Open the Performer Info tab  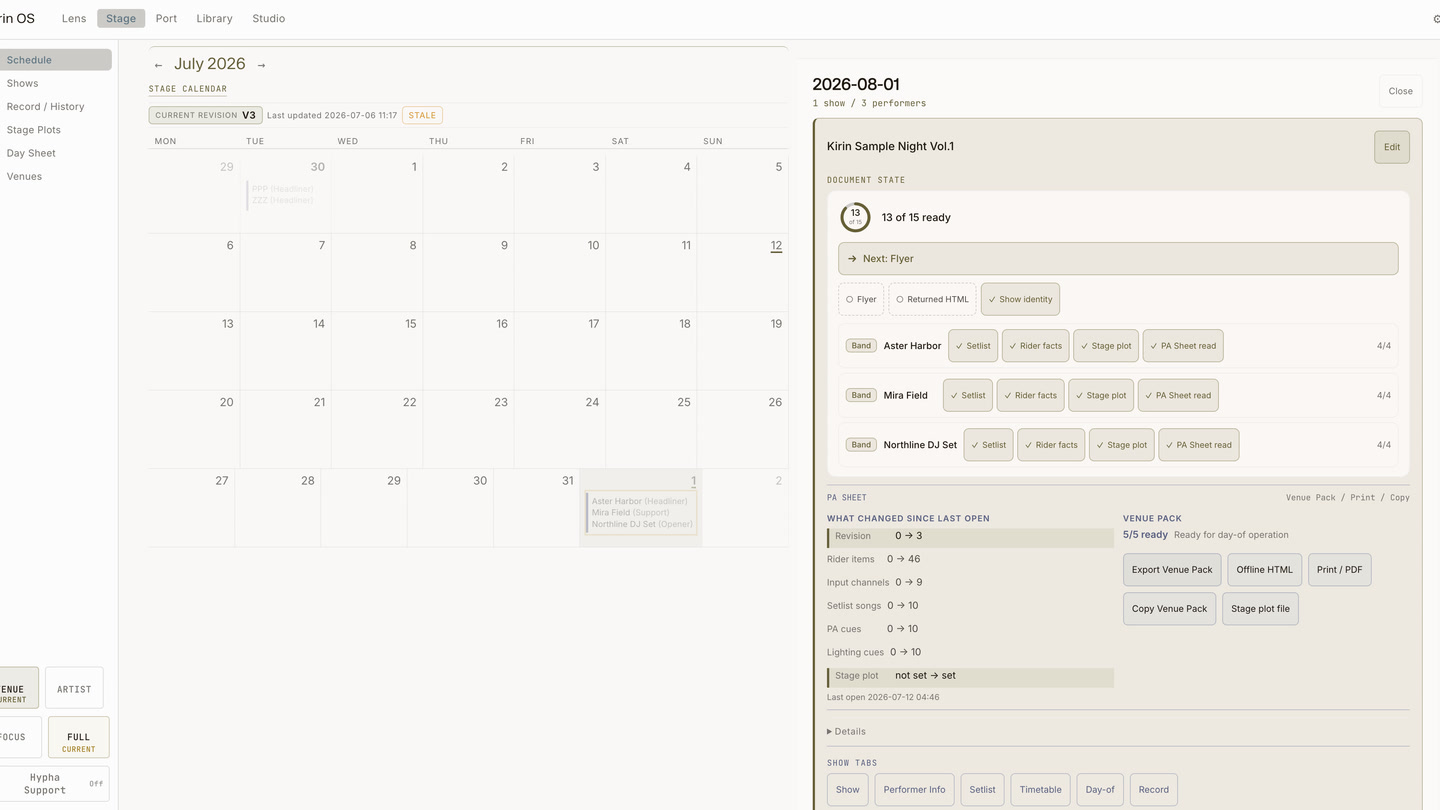pos(914,790)
